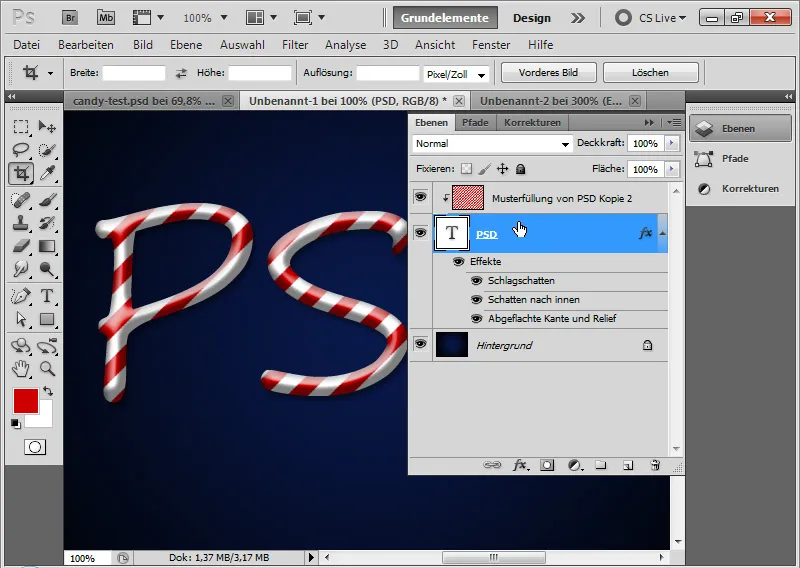Click the link layers icon

pyautogui.click(x=492, y=465)
